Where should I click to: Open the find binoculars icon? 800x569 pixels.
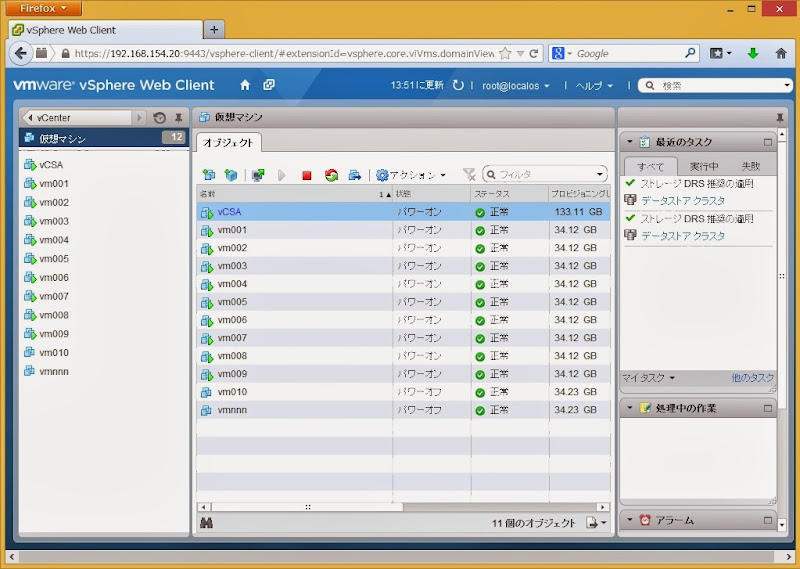click(207, 523)
